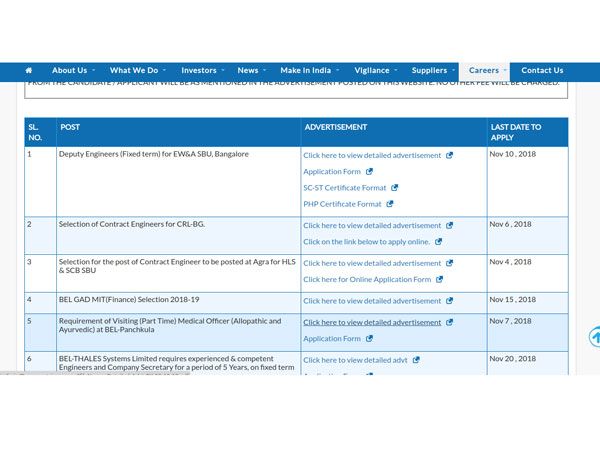
Task: Open external icon next to PHP Certificate Format
Action: pyautogui.click(x=390, y=204)
